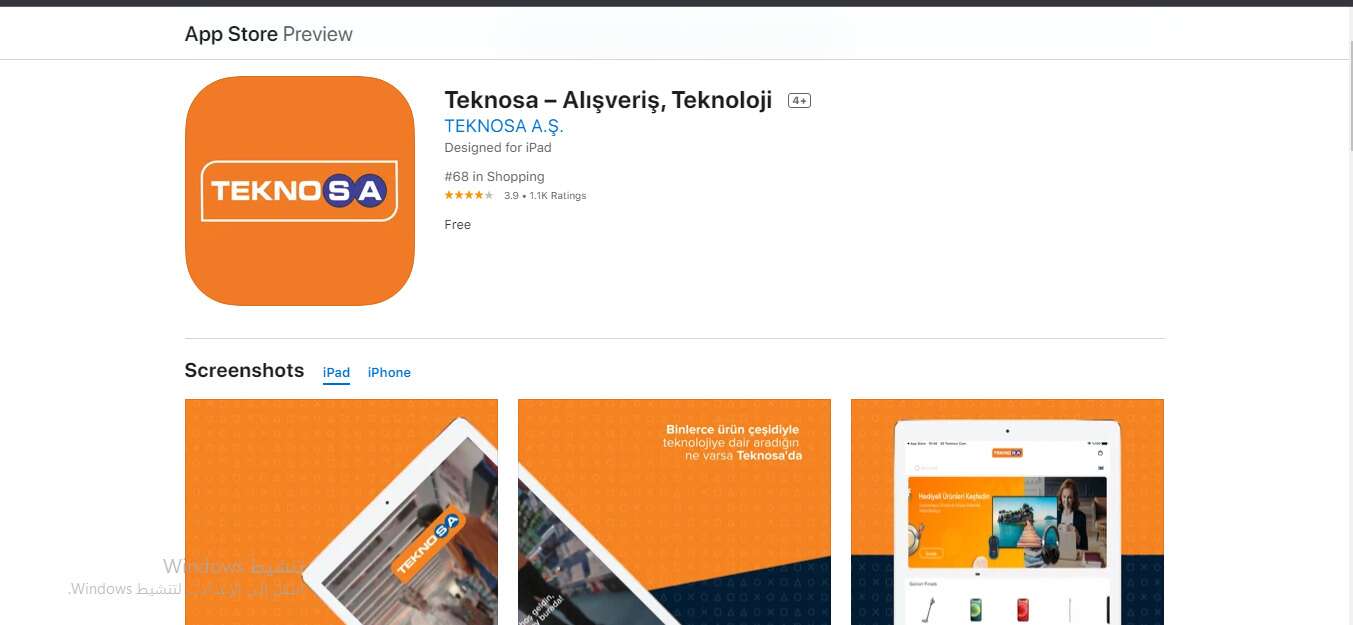Click the Teknosa – Alışveriş, Teknoloji title

point(608,100)
